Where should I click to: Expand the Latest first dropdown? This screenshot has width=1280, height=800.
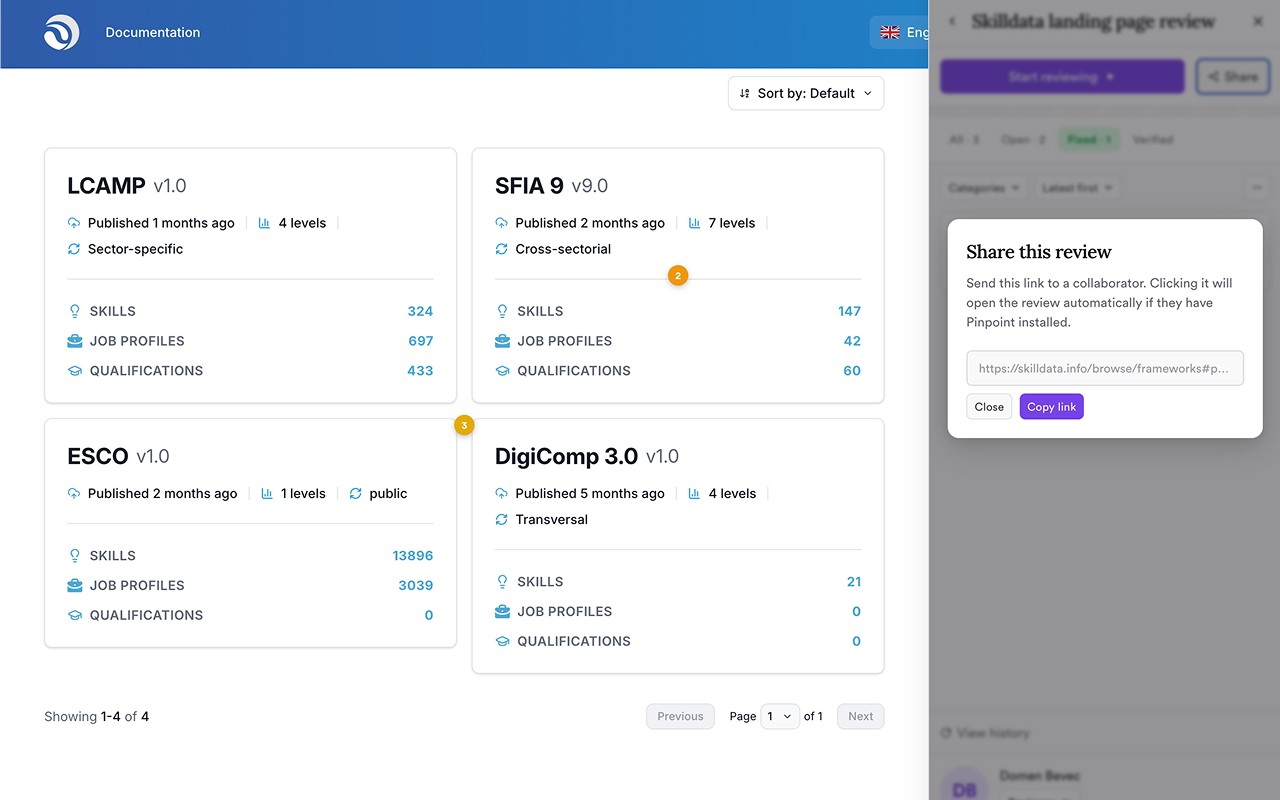(x=1076, y=188)
